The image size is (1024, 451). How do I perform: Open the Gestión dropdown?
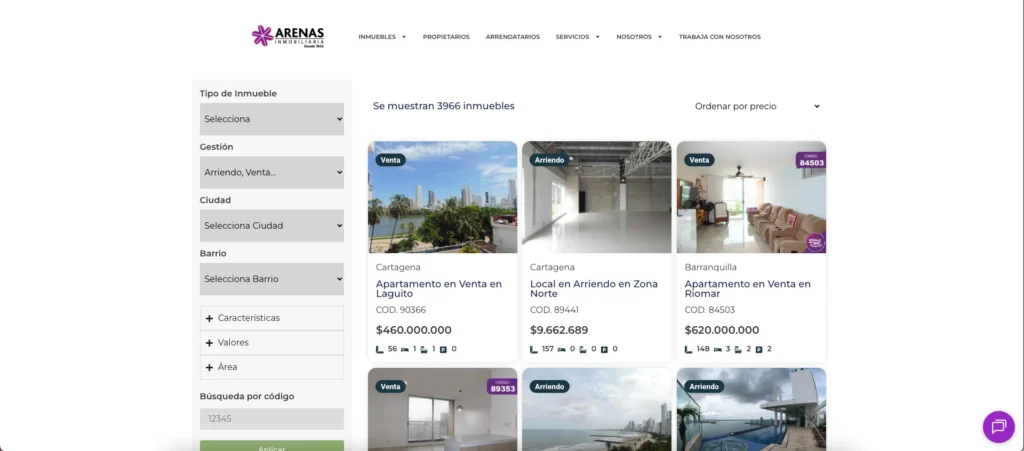coord(272,172)
